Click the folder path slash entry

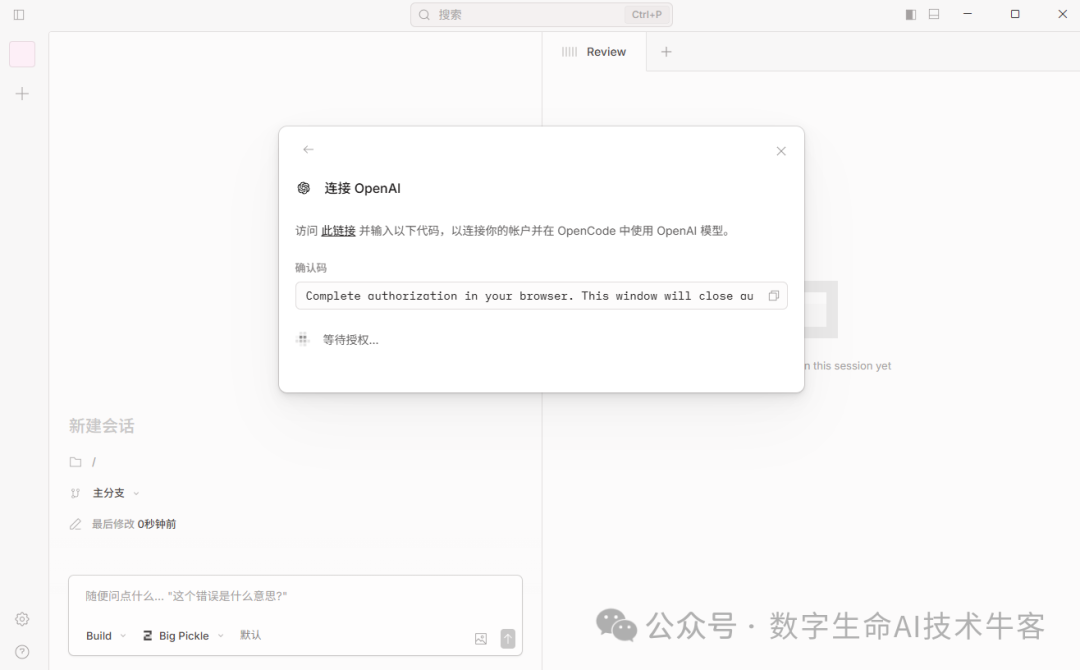94,462
